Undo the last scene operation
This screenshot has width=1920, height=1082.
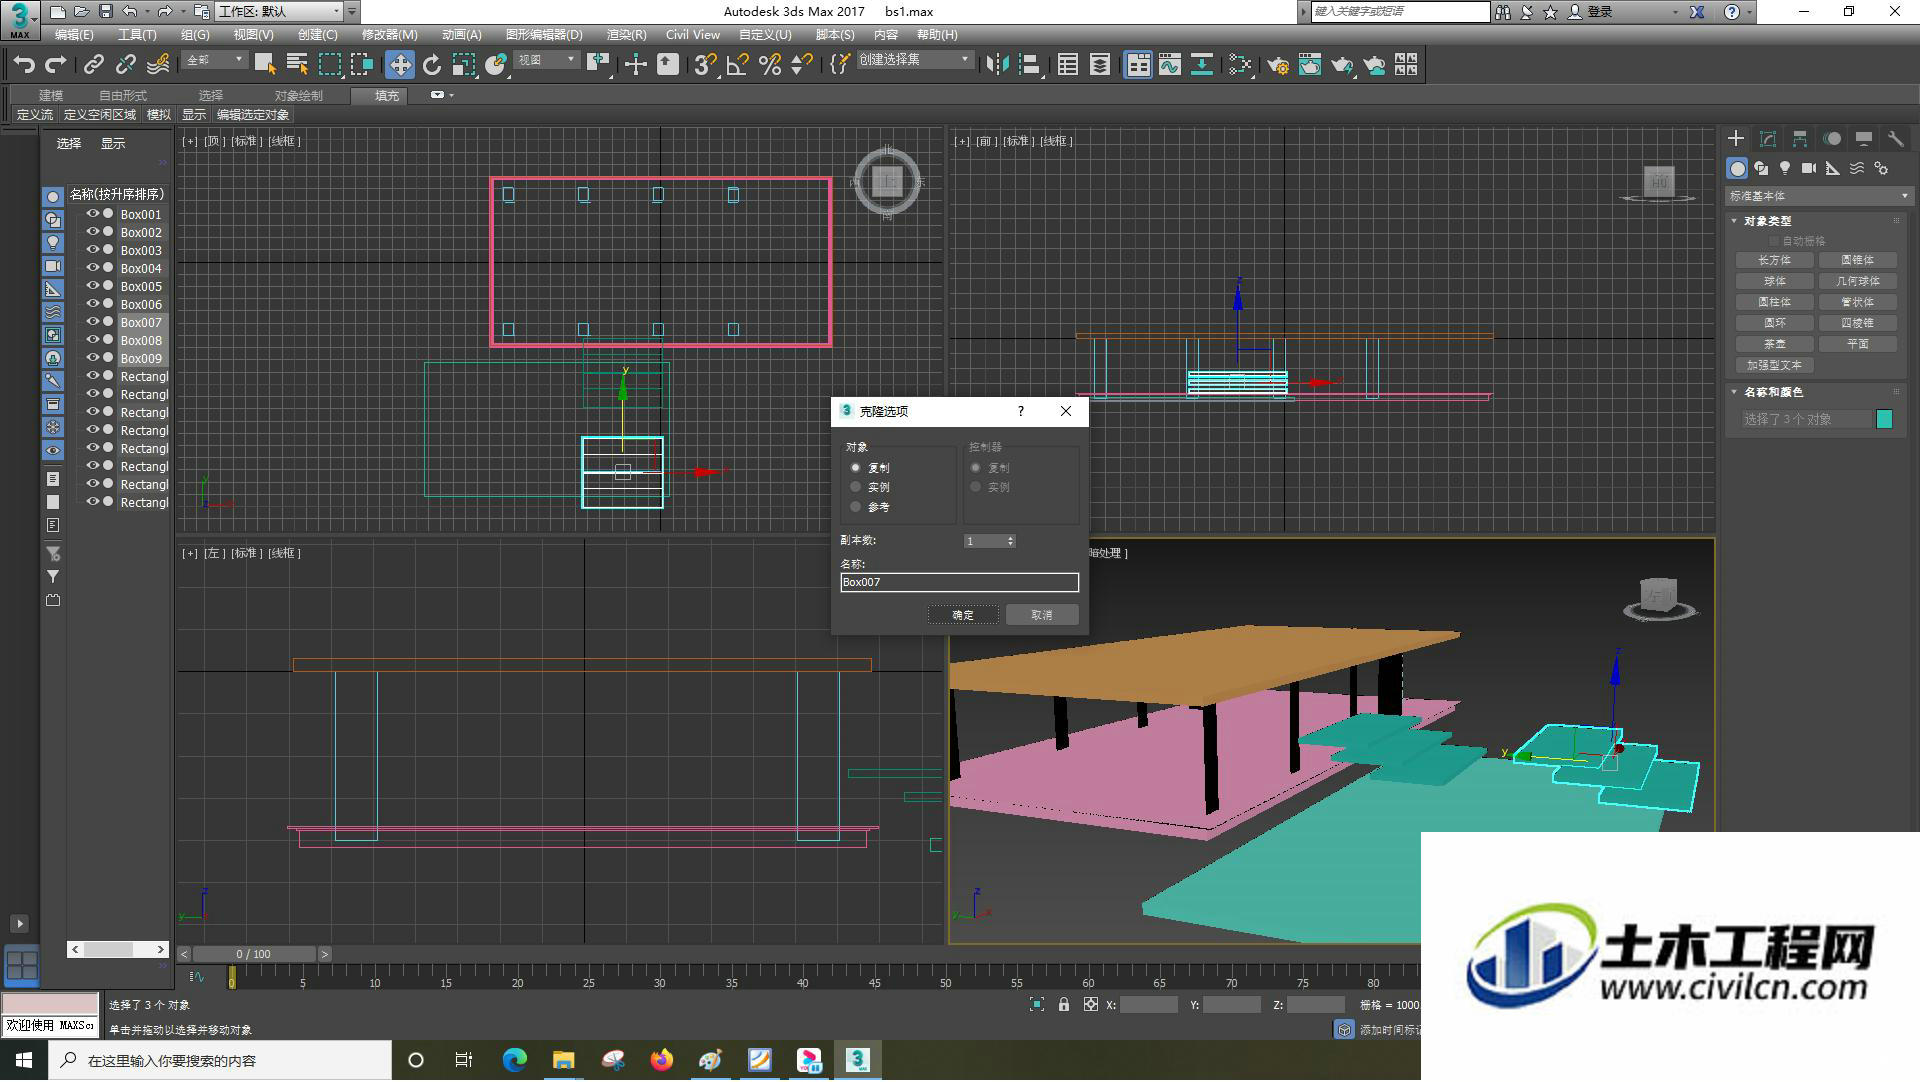tap(23, 65)
